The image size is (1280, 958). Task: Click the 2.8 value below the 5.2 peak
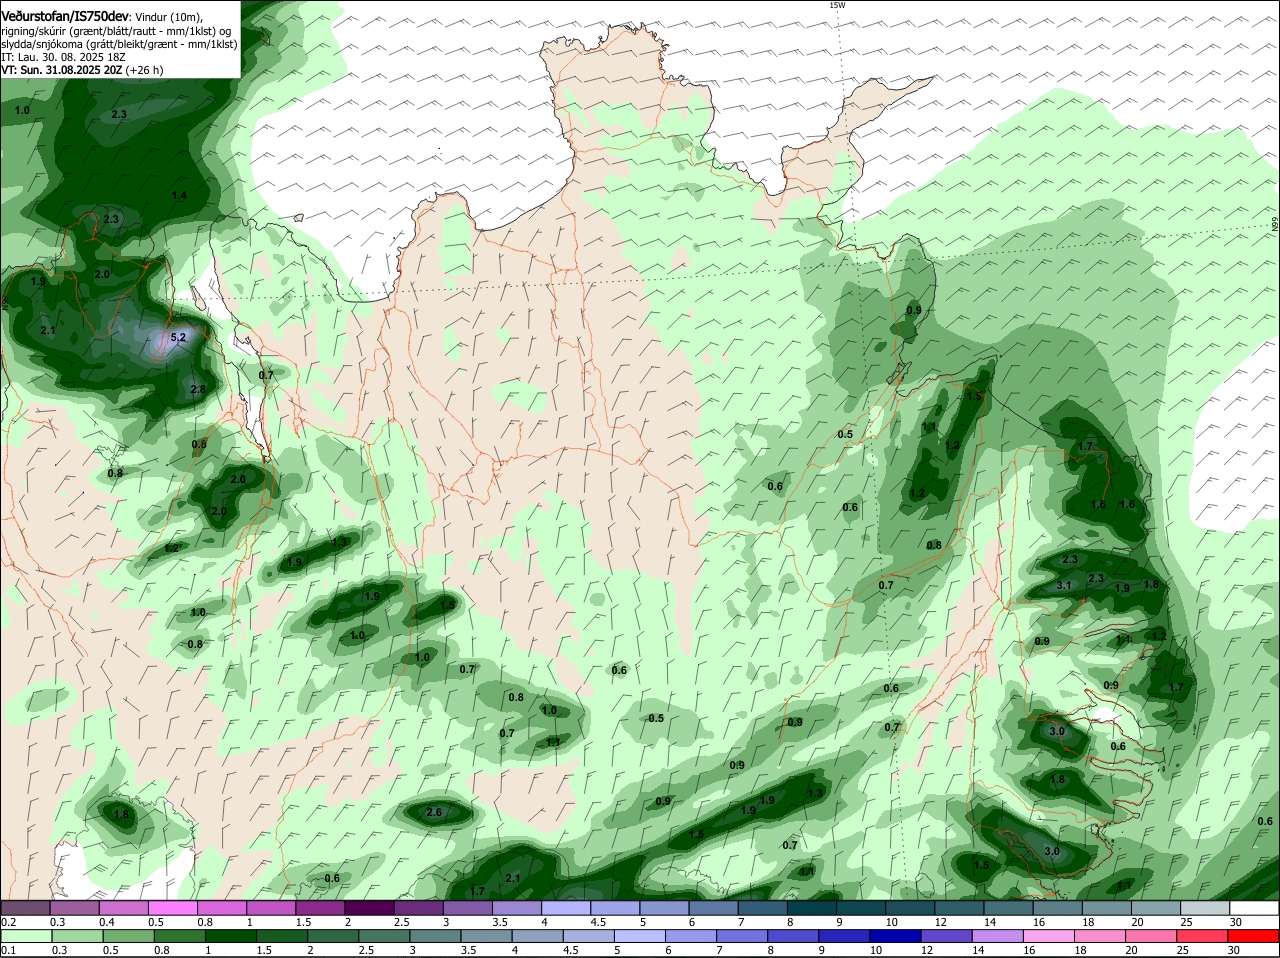[x=198, y=390]
